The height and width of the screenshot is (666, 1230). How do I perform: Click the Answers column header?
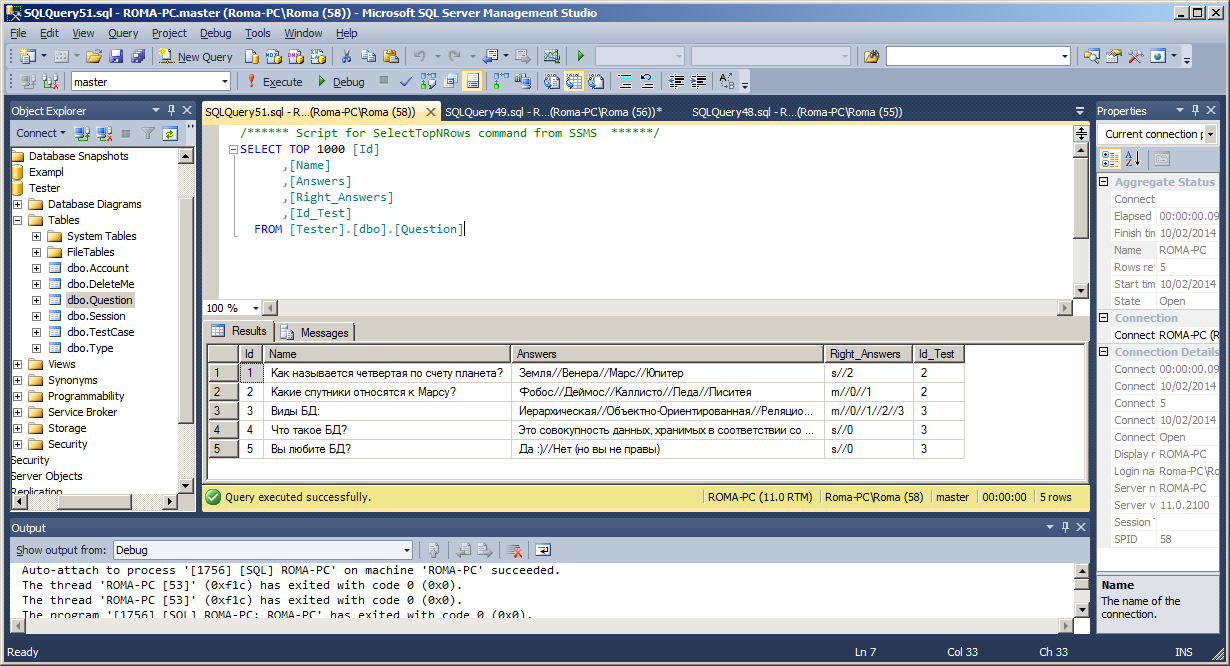click(669, 354)
